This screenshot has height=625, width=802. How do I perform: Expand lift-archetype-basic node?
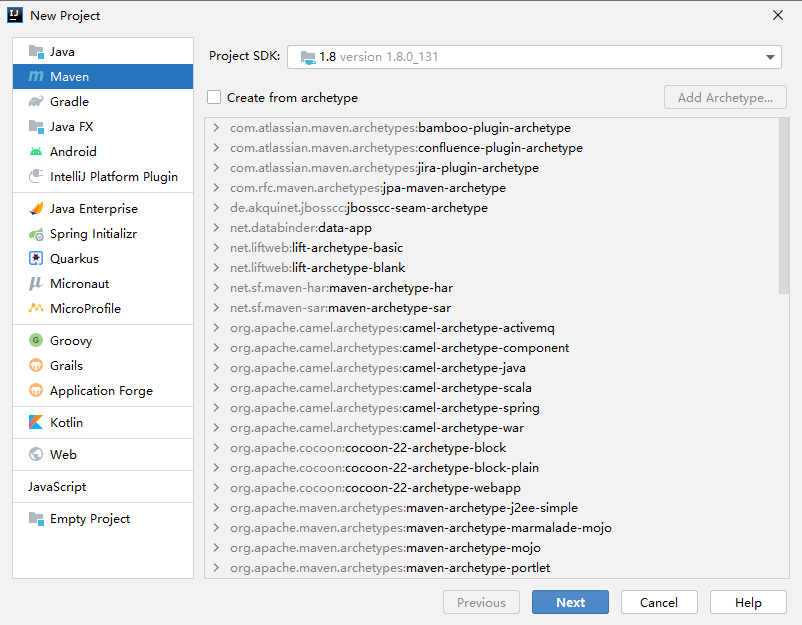216,248
